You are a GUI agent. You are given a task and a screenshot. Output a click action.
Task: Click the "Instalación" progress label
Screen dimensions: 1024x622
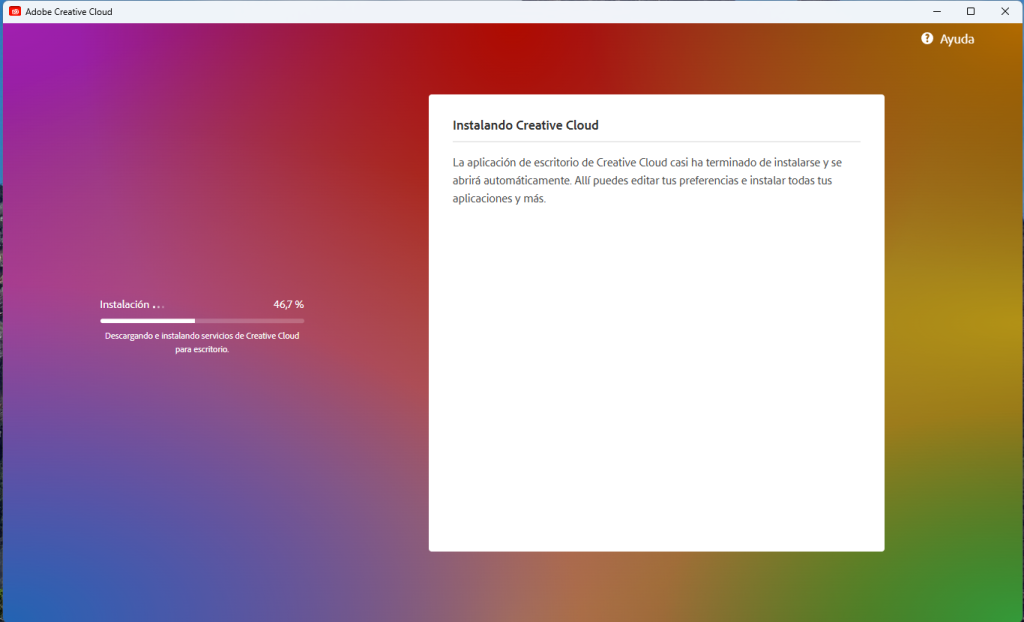click(x=124, y=304)
